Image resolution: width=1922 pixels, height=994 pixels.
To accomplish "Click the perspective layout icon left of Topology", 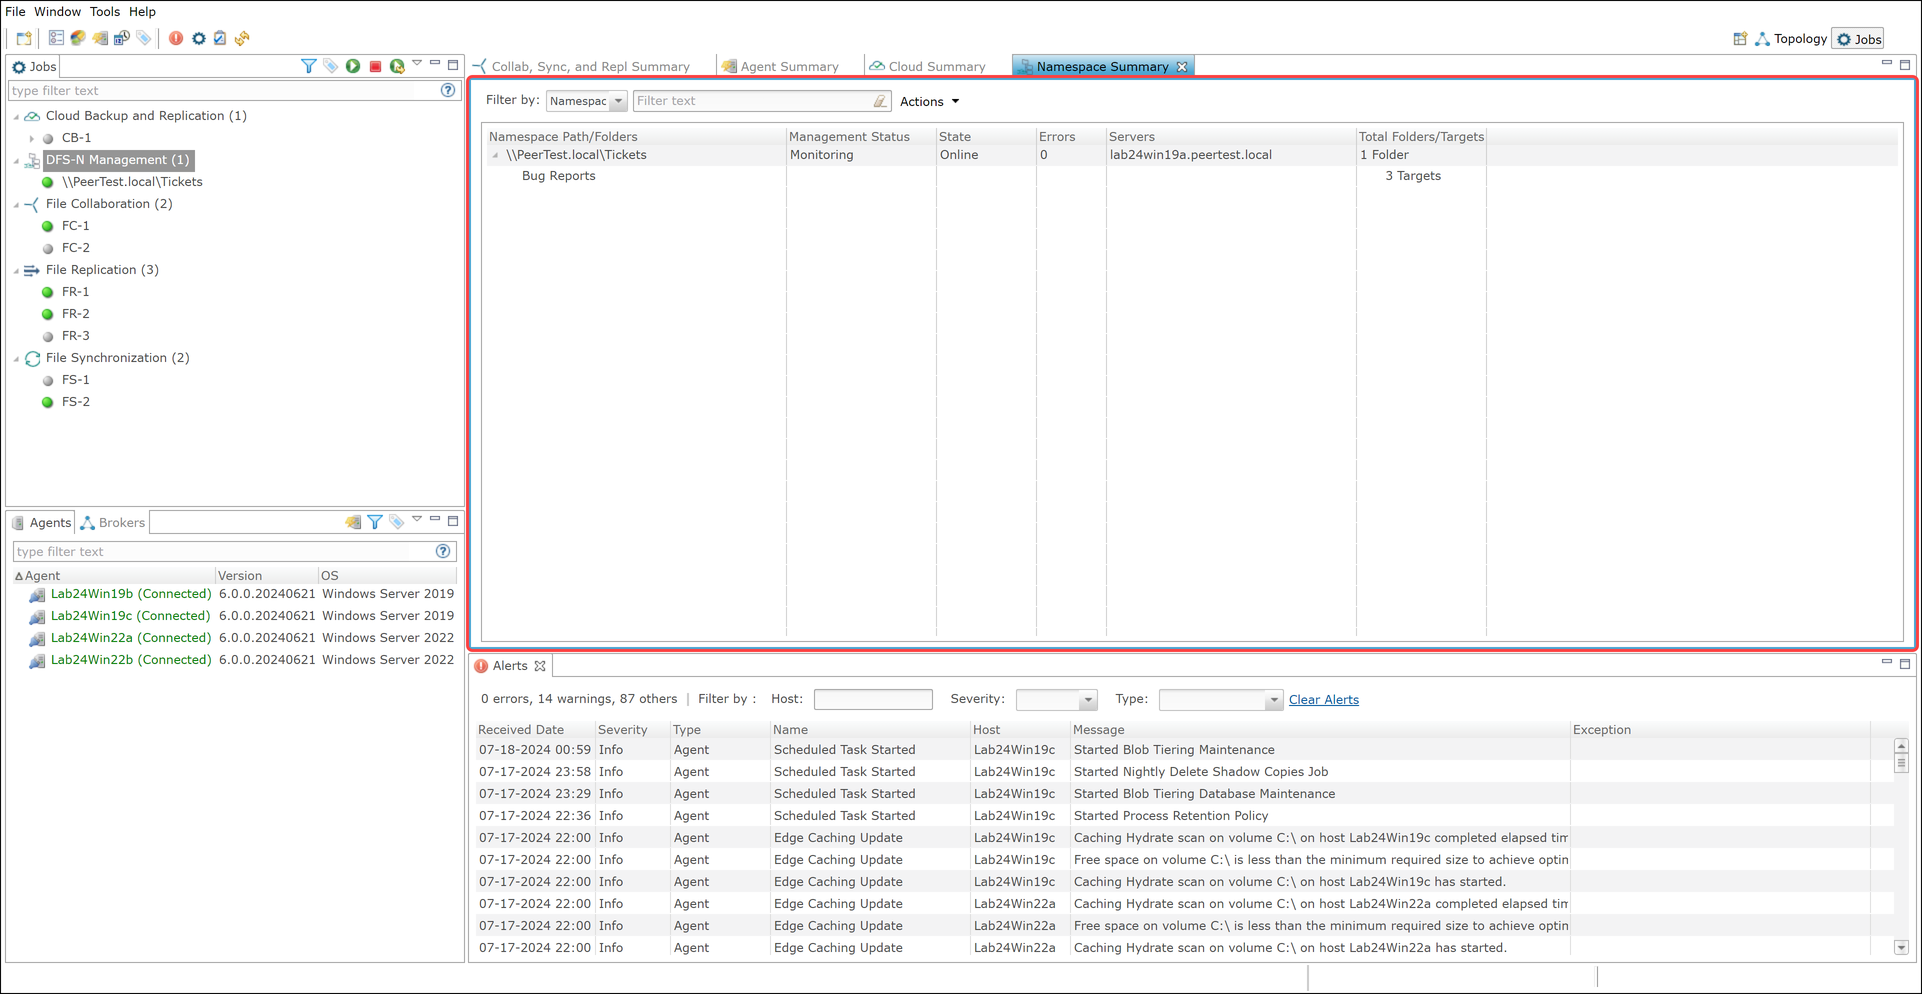I will tap(1740, 39).
